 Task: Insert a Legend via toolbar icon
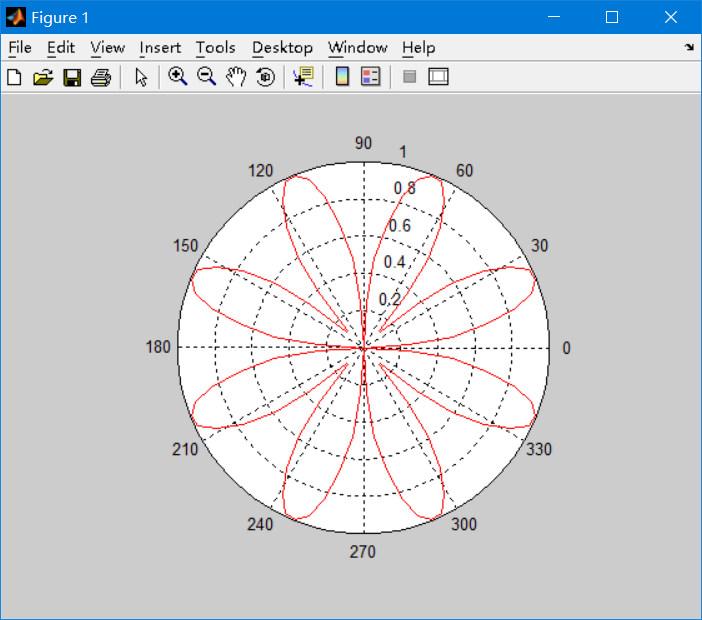[371, 77]
